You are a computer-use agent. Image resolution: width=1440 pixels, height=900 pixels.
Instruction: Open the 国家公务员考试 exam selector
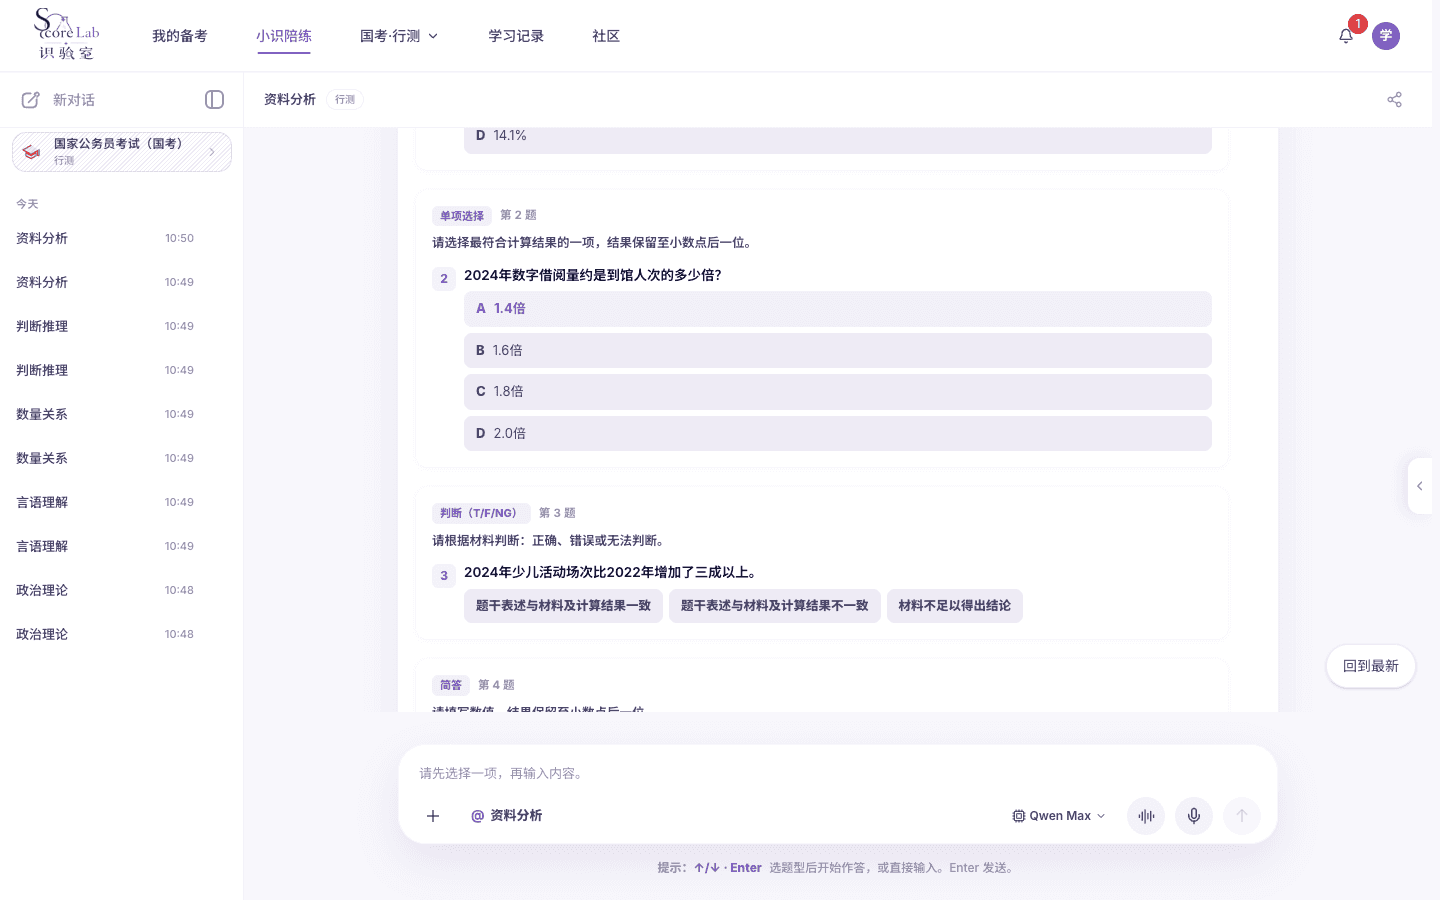point(122,152)
